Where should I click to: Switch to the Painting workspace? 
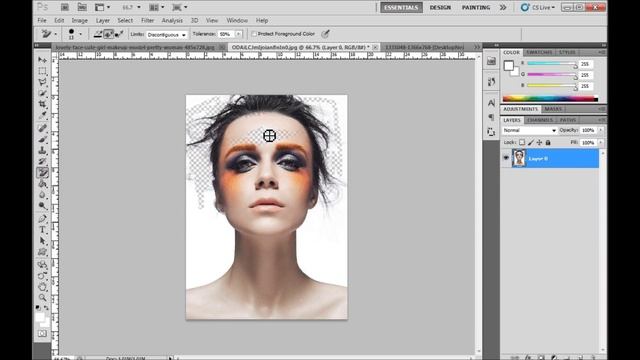[x=476, y=7]
